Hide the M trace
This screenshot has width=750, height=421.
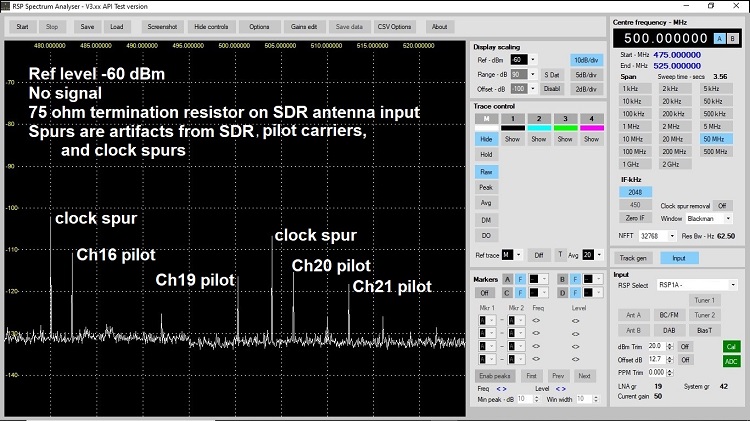(486, 140)
